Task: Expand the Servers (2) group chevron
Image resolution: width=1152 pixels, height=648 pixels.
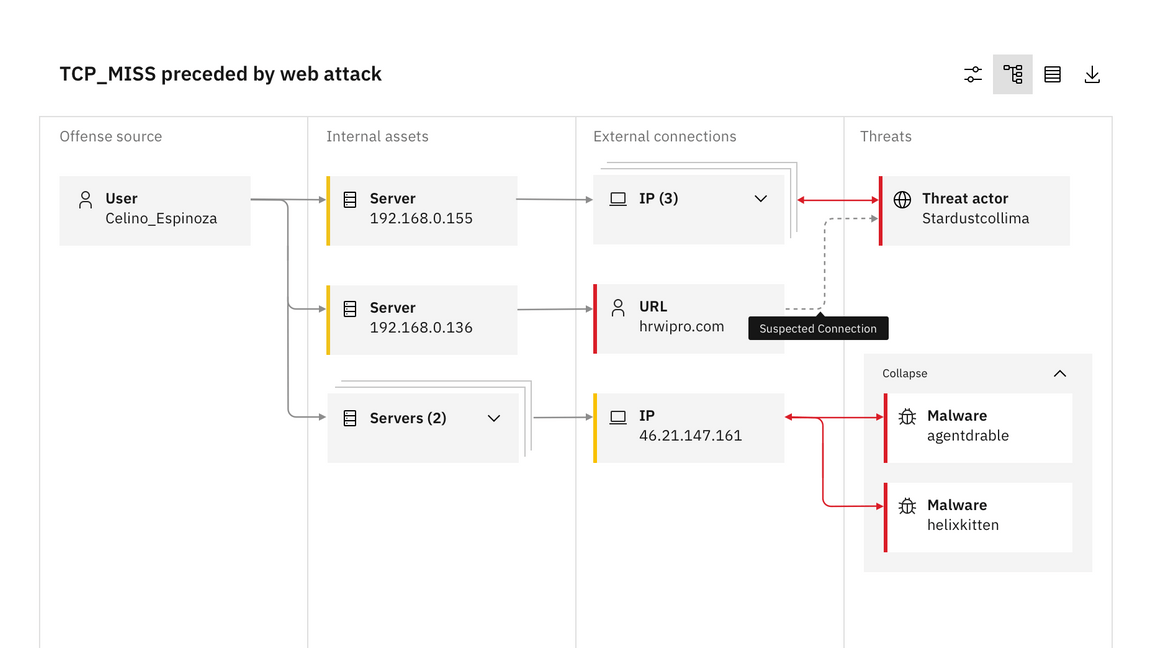Action: (494, 418)
